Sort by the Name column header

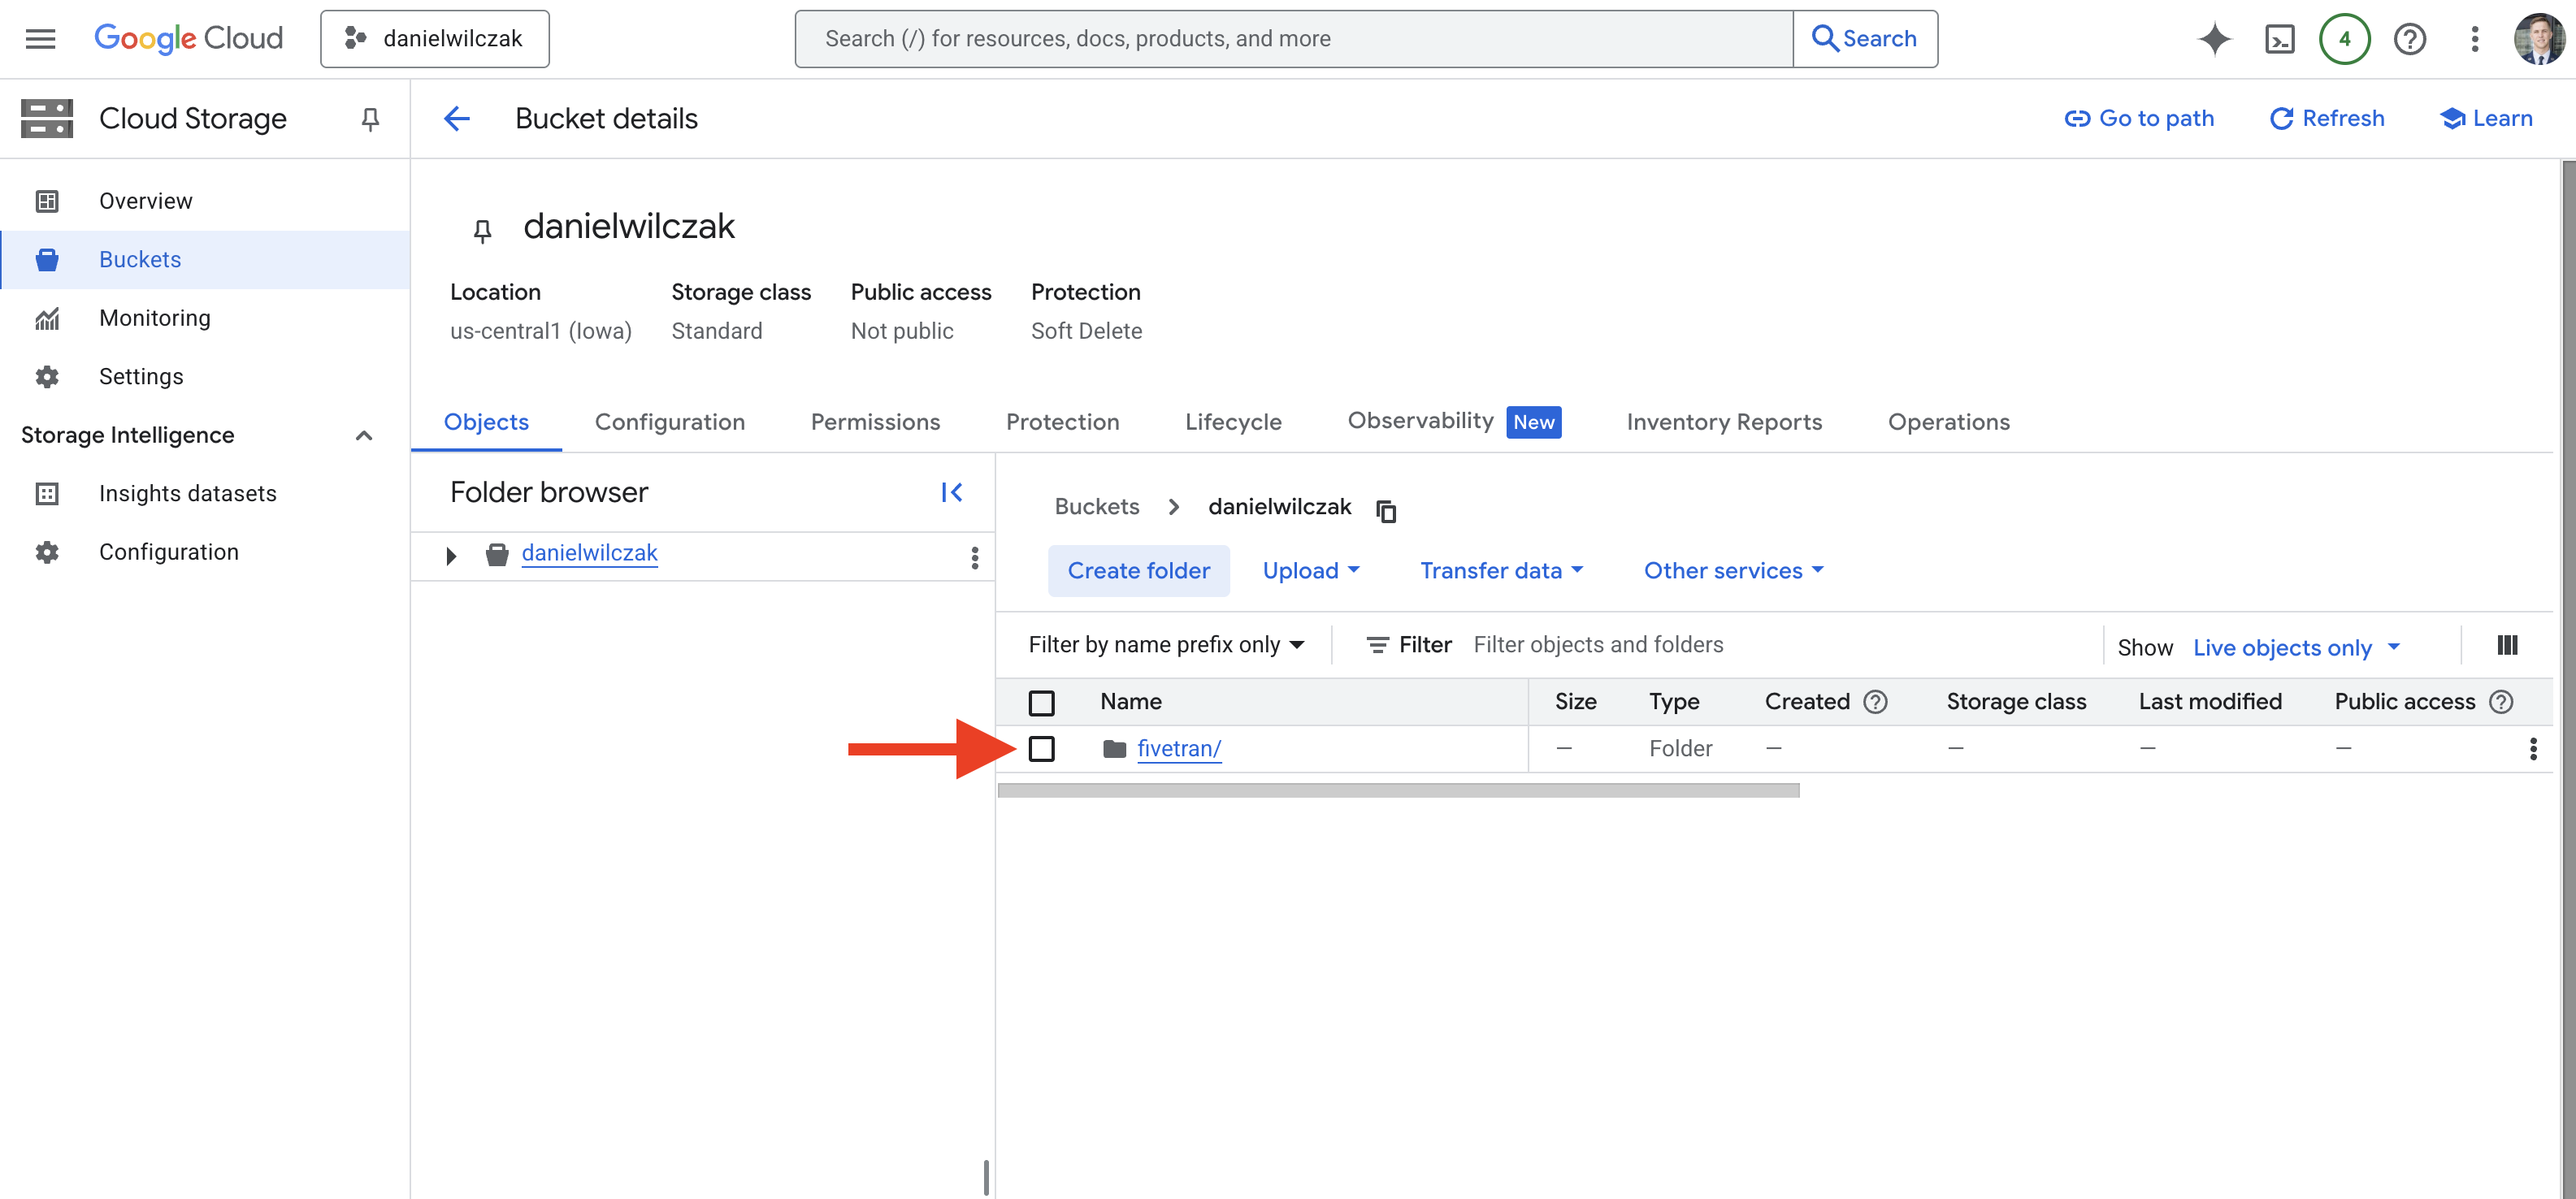click(x=1131, y=702)
